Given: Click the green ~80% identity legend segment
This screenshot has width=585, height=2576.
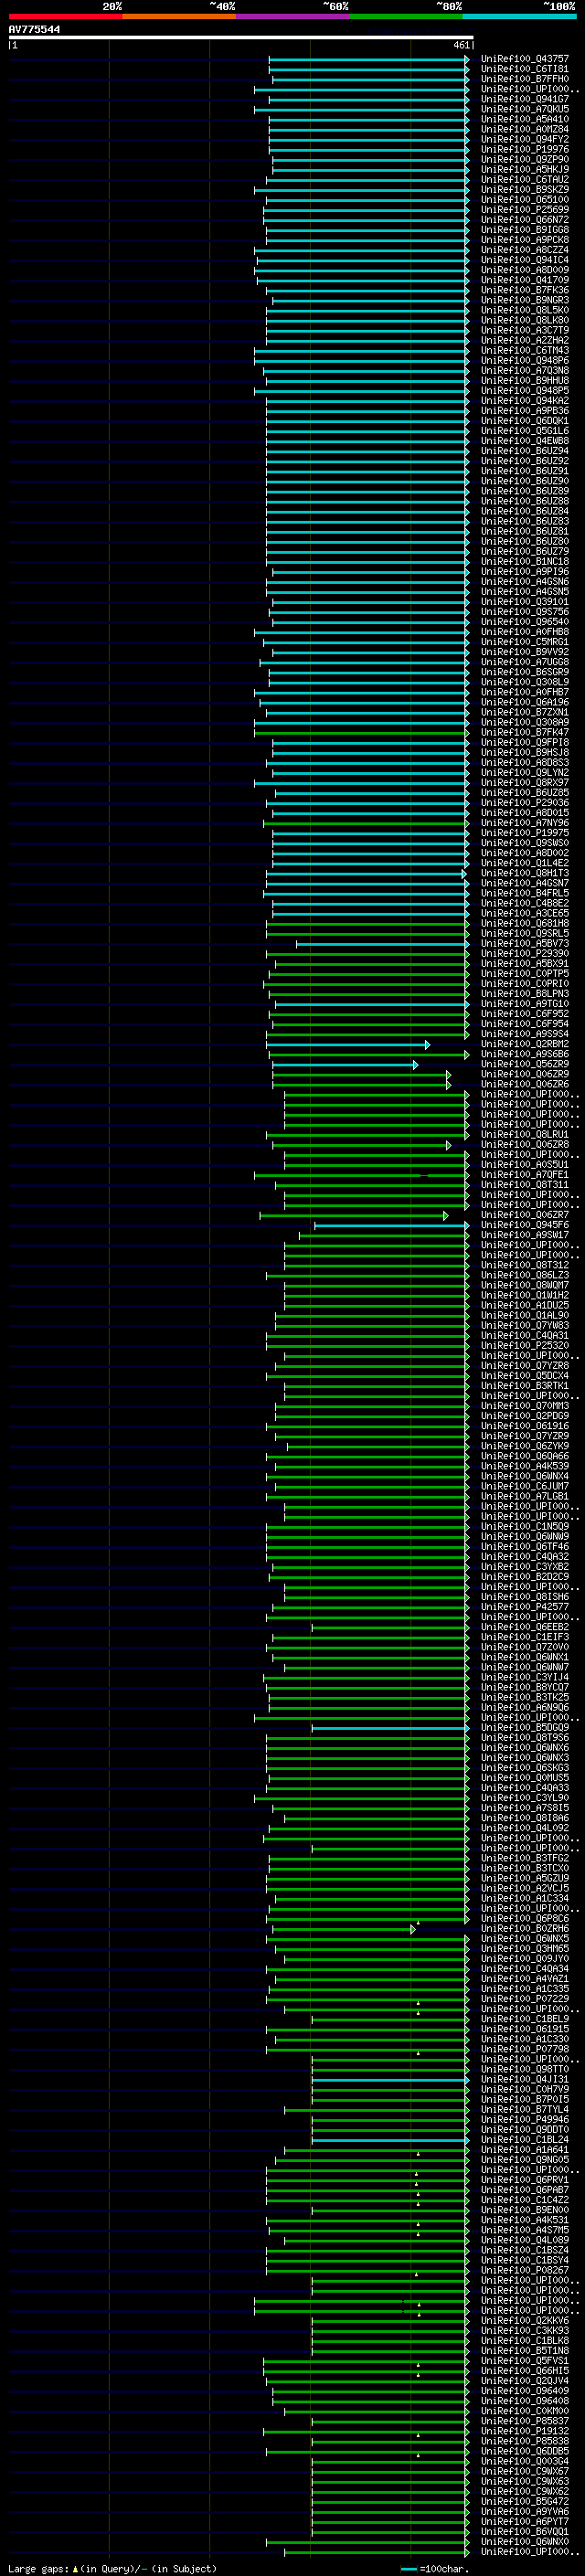Looking at the screenshot, I should [x=406, y=17].
